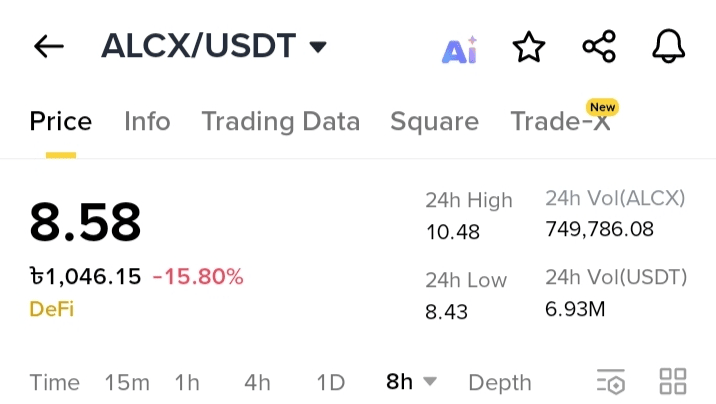Select the 15m chart interval

pos(127,382)
